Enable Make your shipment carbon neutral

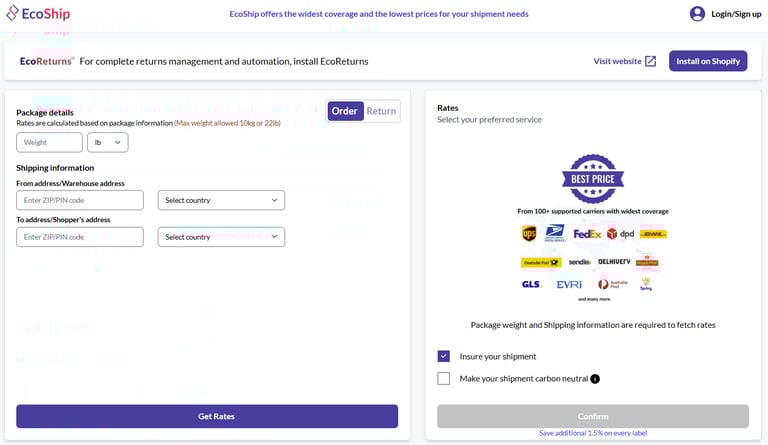[444, 379]
